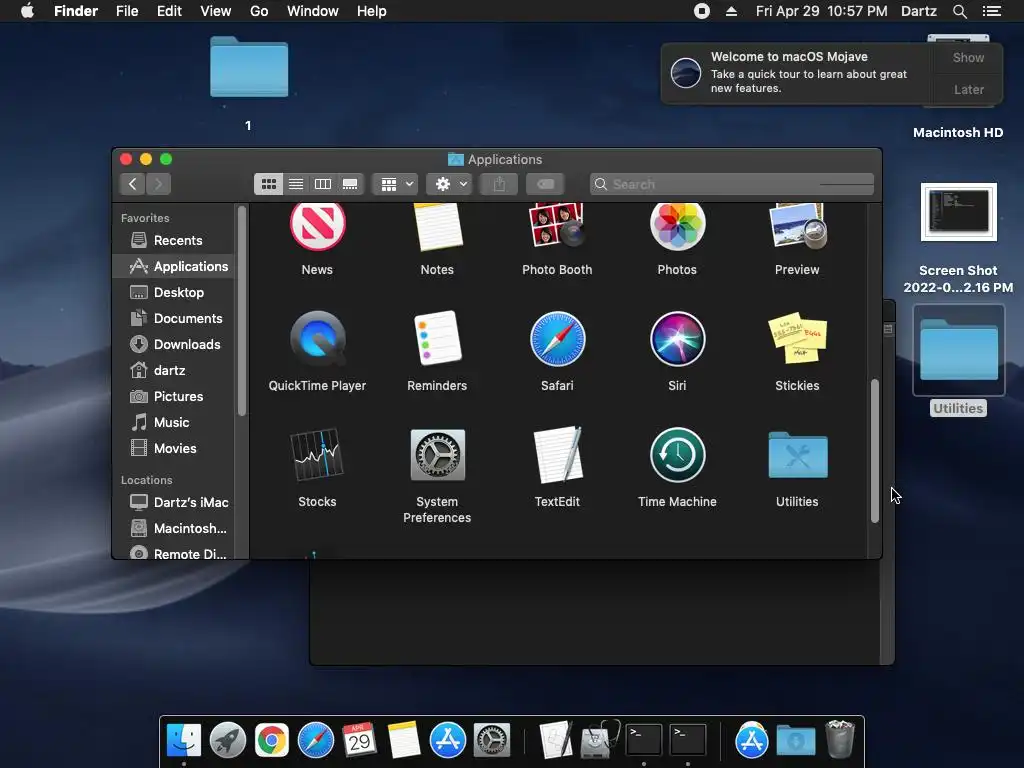Select the Screen Shot file on desktop

pyautogui.click(x=958, y=212)
